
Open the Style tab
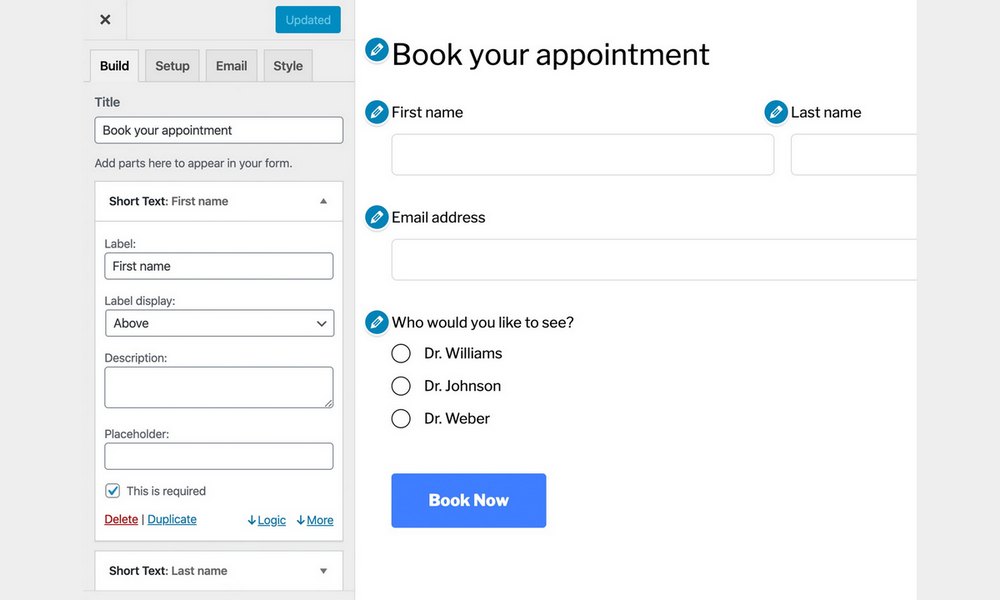pos(288,66)
